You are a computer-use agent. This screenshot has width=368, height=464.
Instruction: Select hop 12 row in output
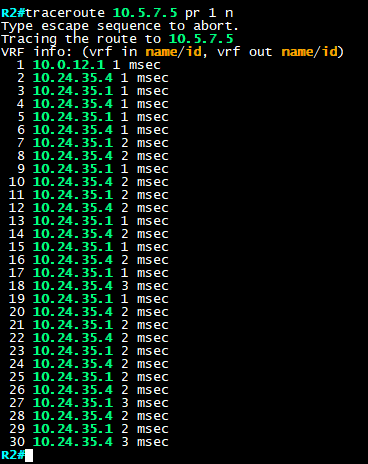point(89,208)
